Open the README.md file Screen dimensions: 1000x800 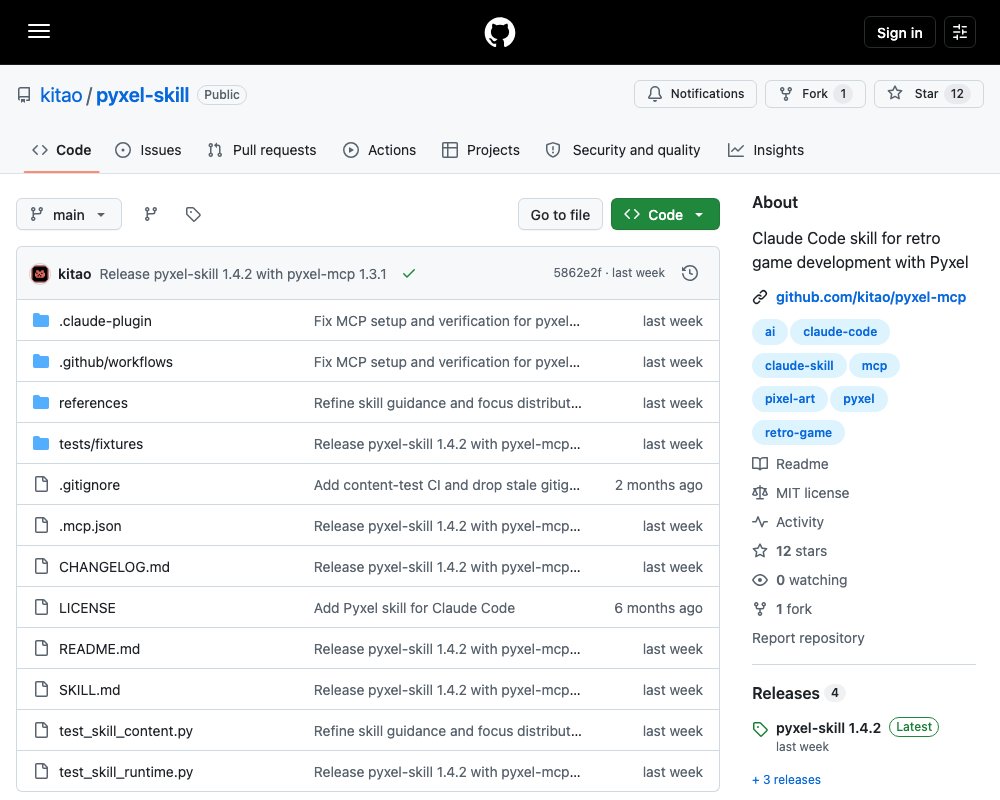coord(99,649)
